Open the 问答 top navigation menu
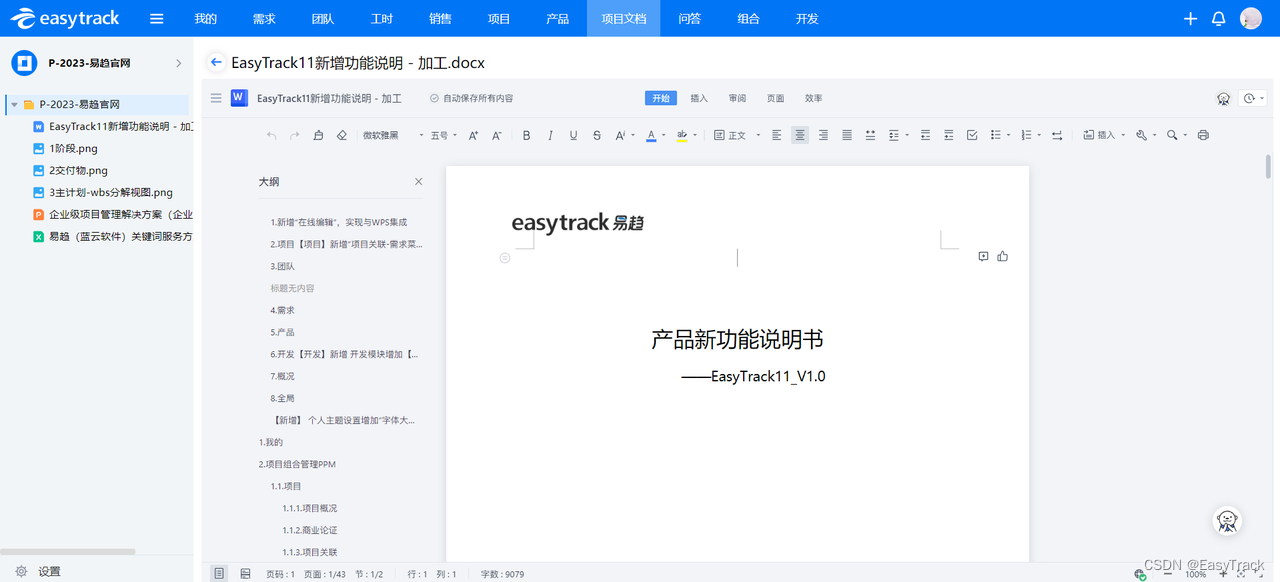 click(689, 18)
